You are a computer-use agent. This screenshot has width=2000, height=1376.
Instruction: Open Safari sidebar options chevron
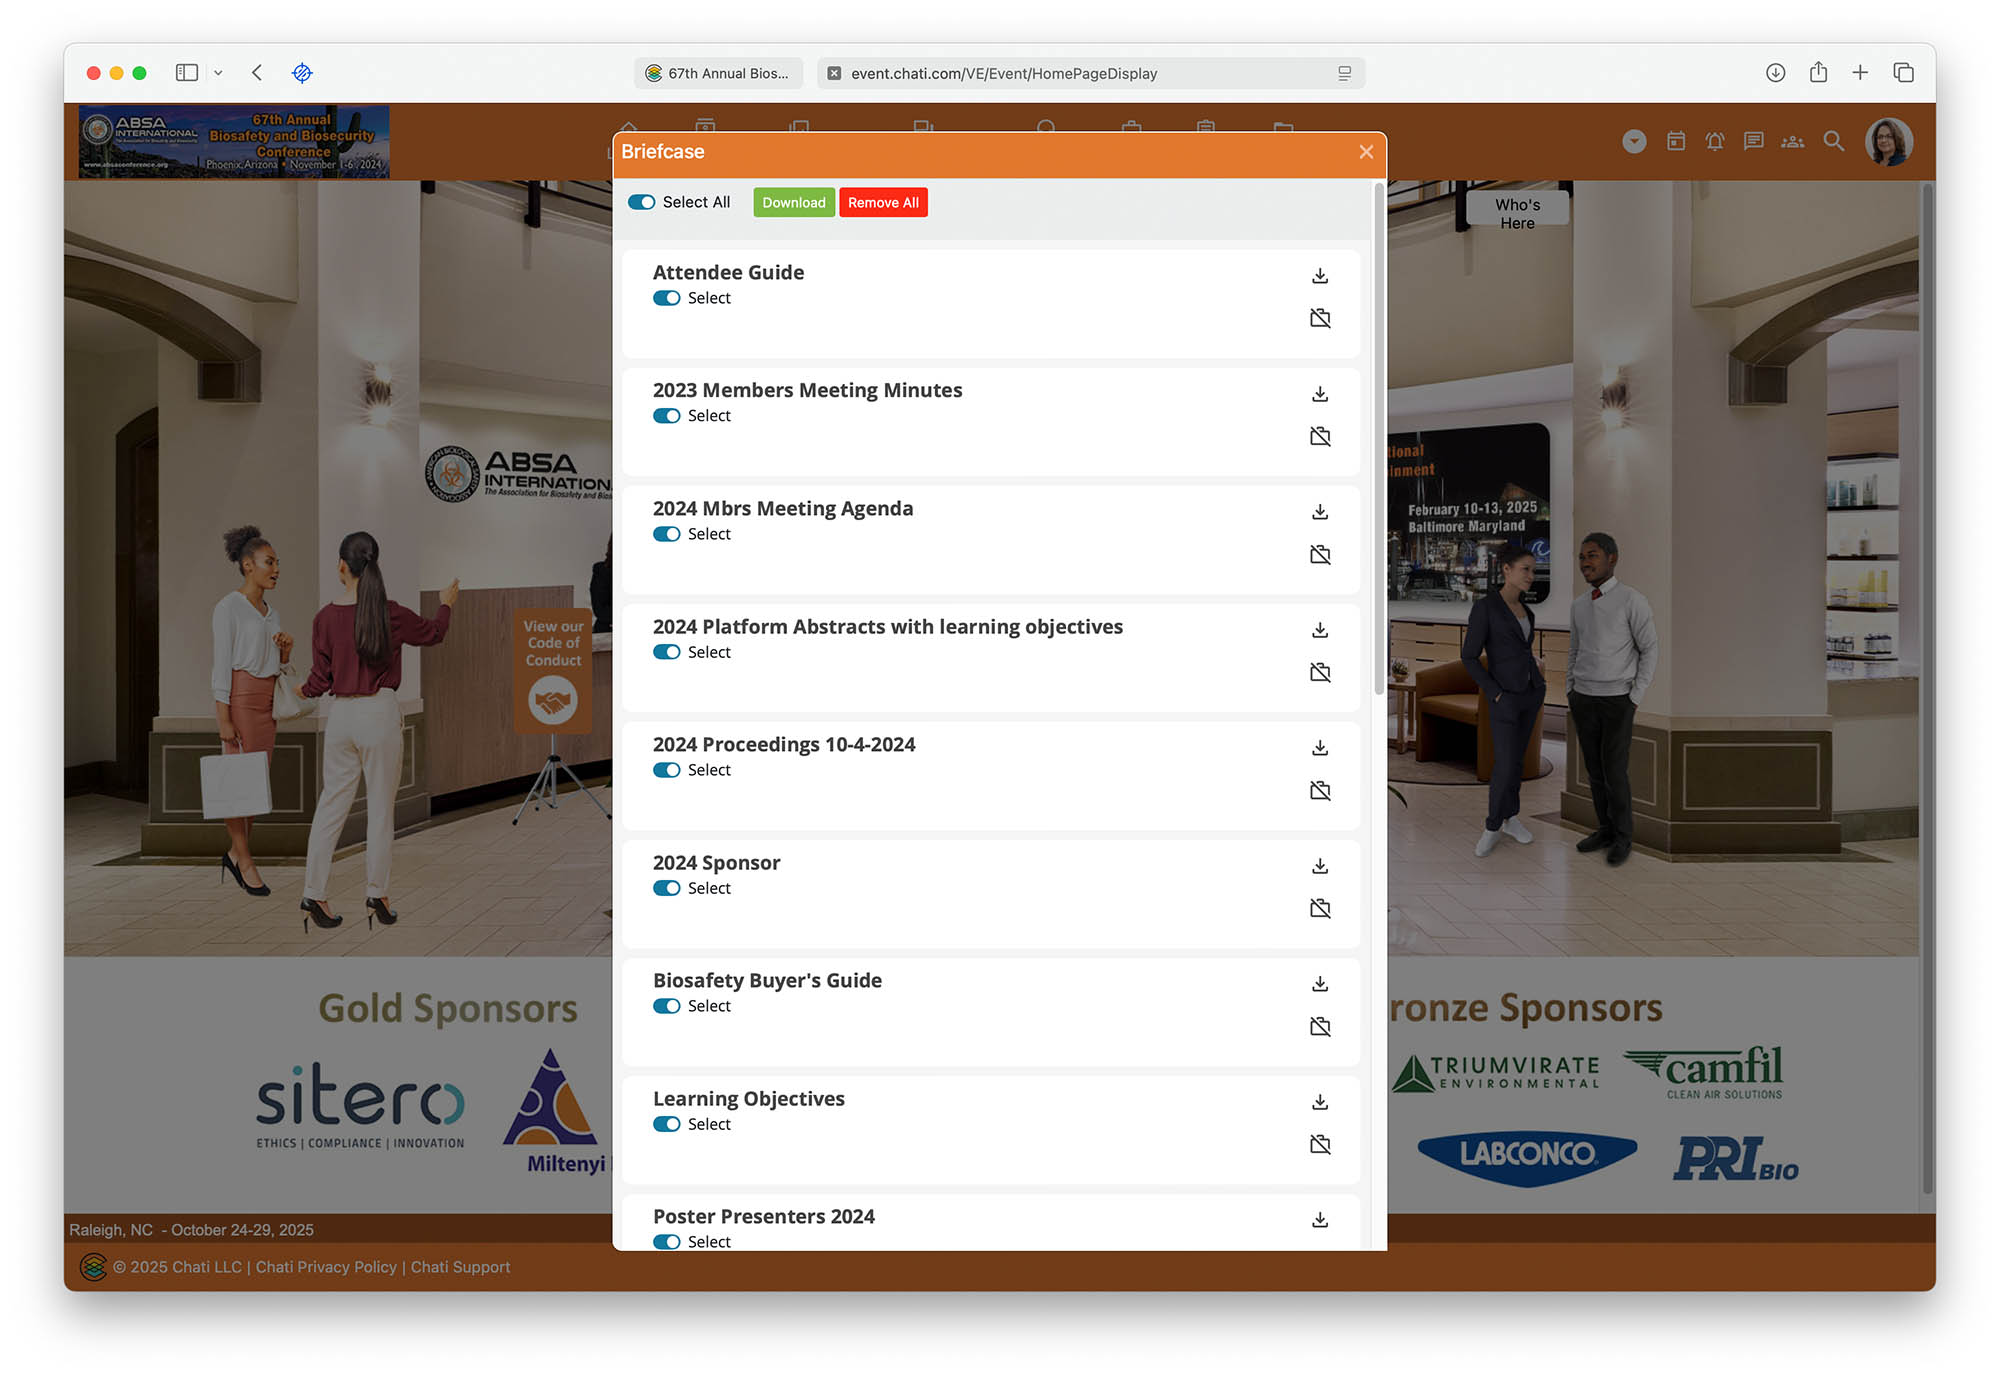[218, 73]
